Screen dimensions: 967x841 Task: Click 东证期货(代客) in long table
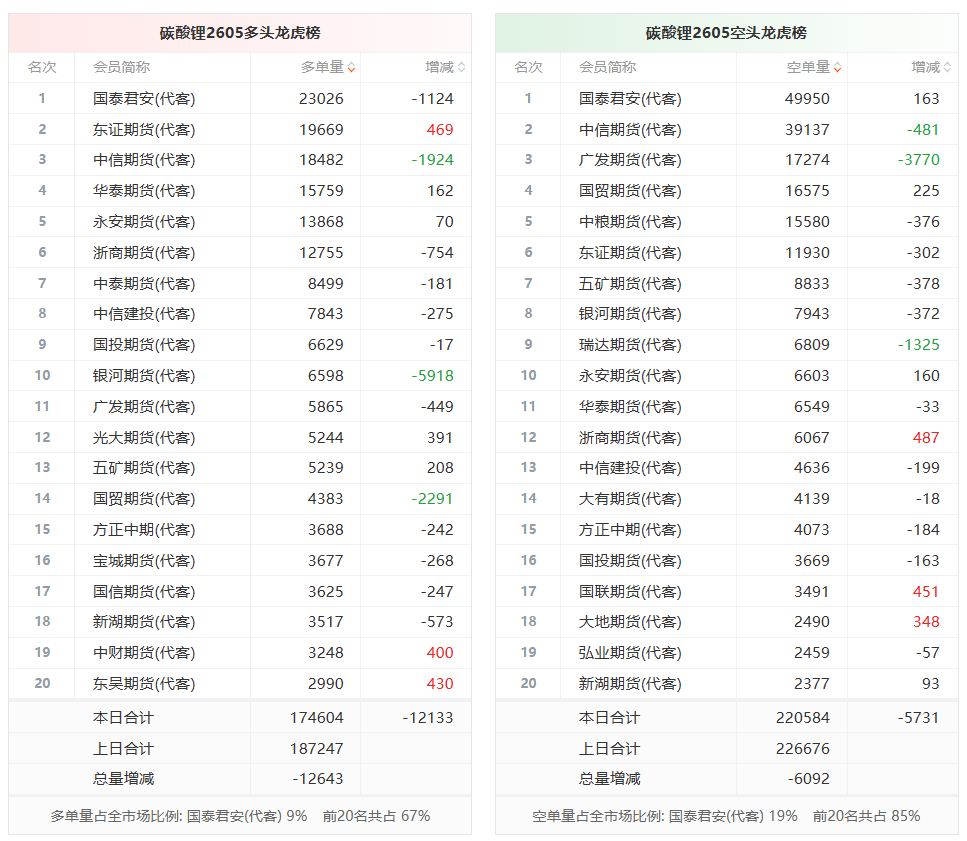[144, 129]
